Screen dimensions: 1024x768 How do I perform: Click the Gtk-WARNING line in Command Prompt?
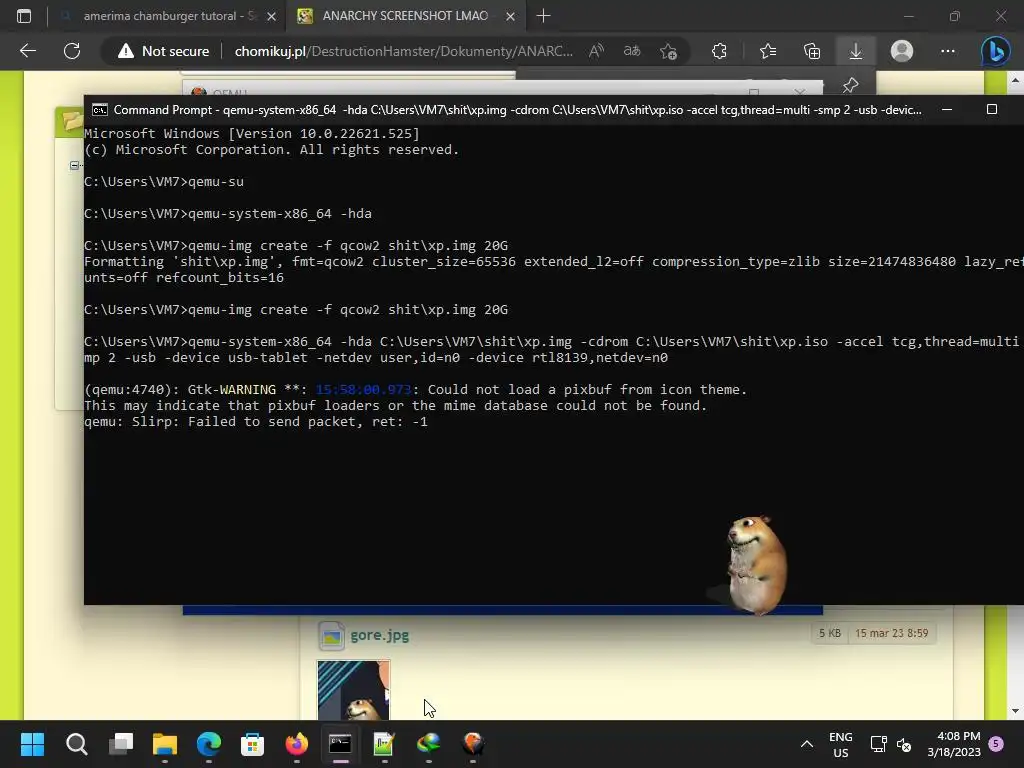click(415, 390)
